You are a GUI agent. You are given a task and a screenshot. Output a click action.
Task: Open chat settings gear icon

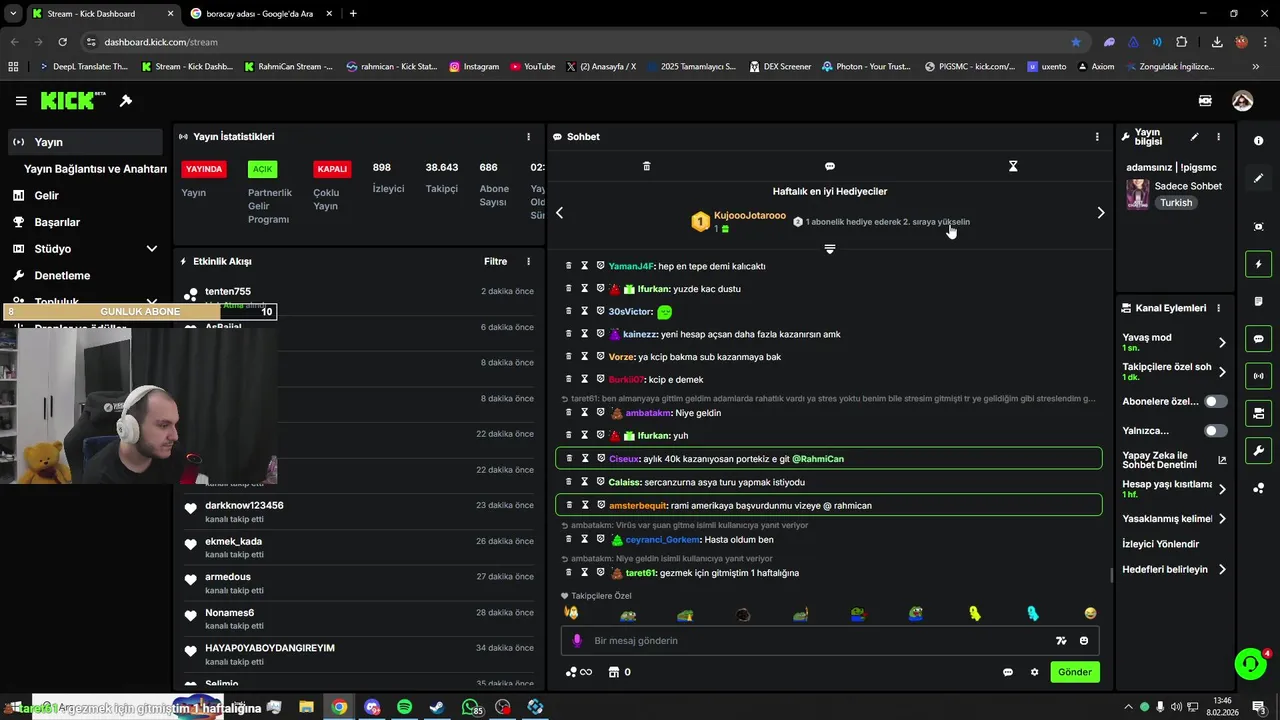[1034, 672]
